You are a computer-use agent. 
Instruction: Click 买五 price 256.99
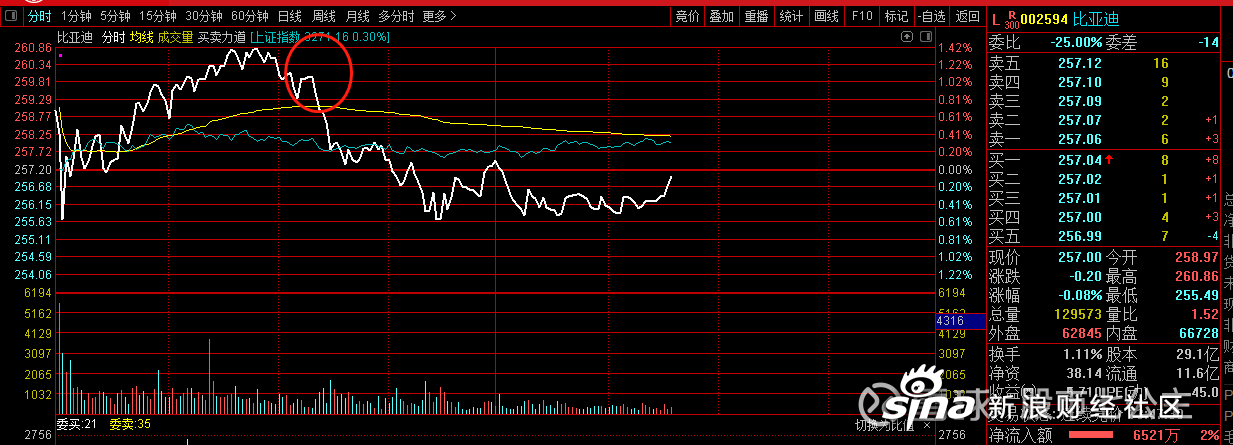(x=1079, y=236)
